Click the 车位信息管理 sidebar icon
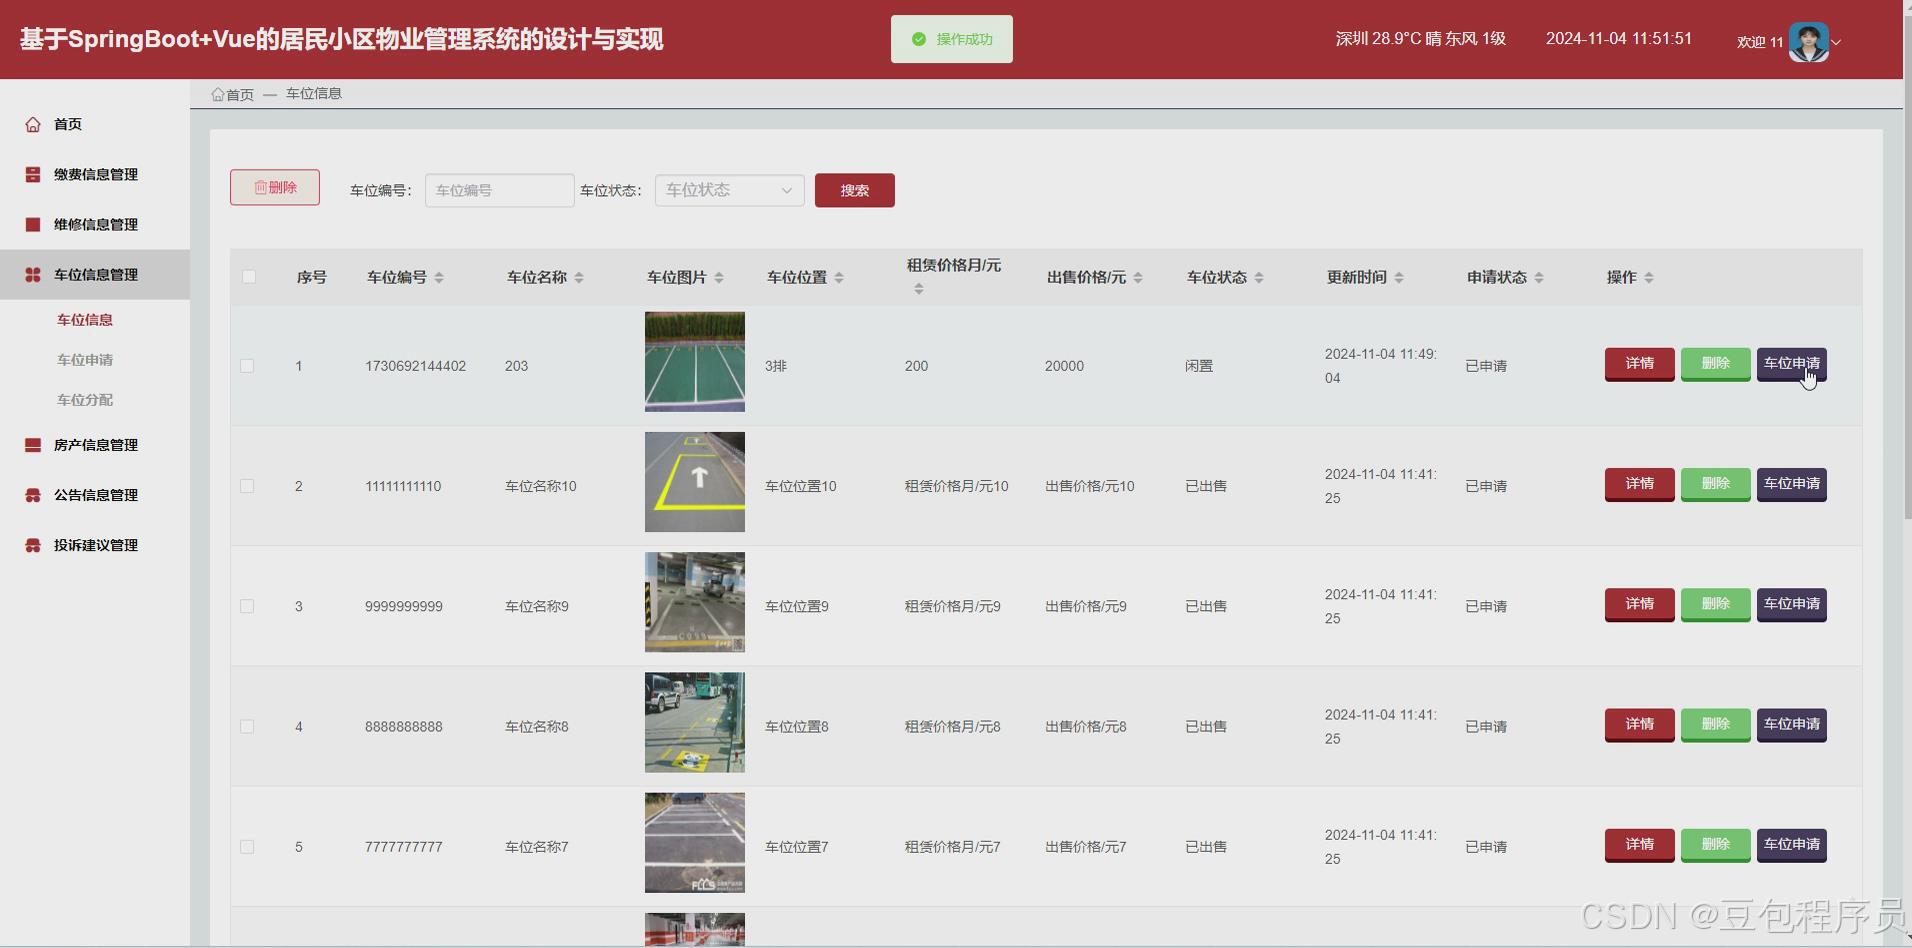1912x948 pixels. point(31,274)
